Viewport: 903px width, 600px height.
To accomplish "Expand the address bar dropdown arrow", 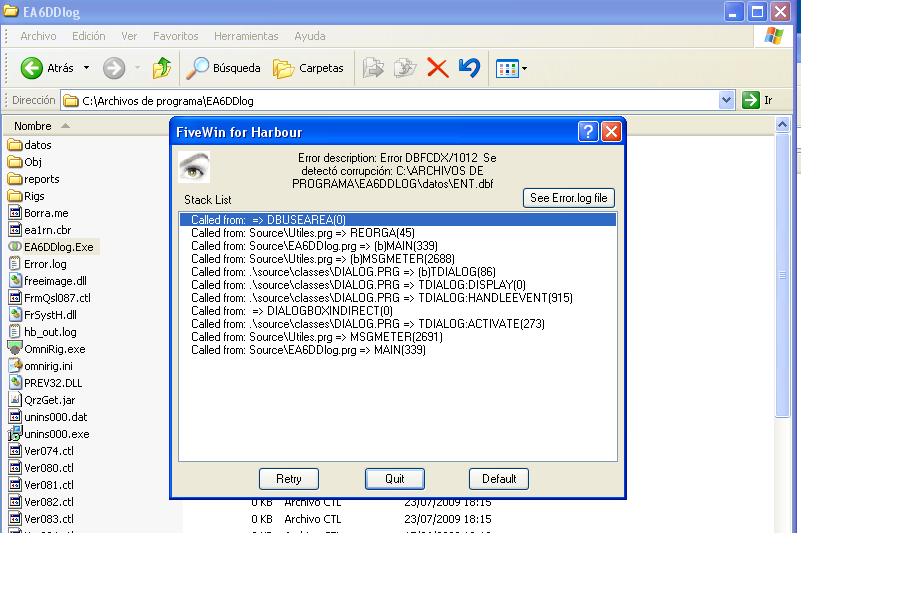I will (x=727, y=100).
